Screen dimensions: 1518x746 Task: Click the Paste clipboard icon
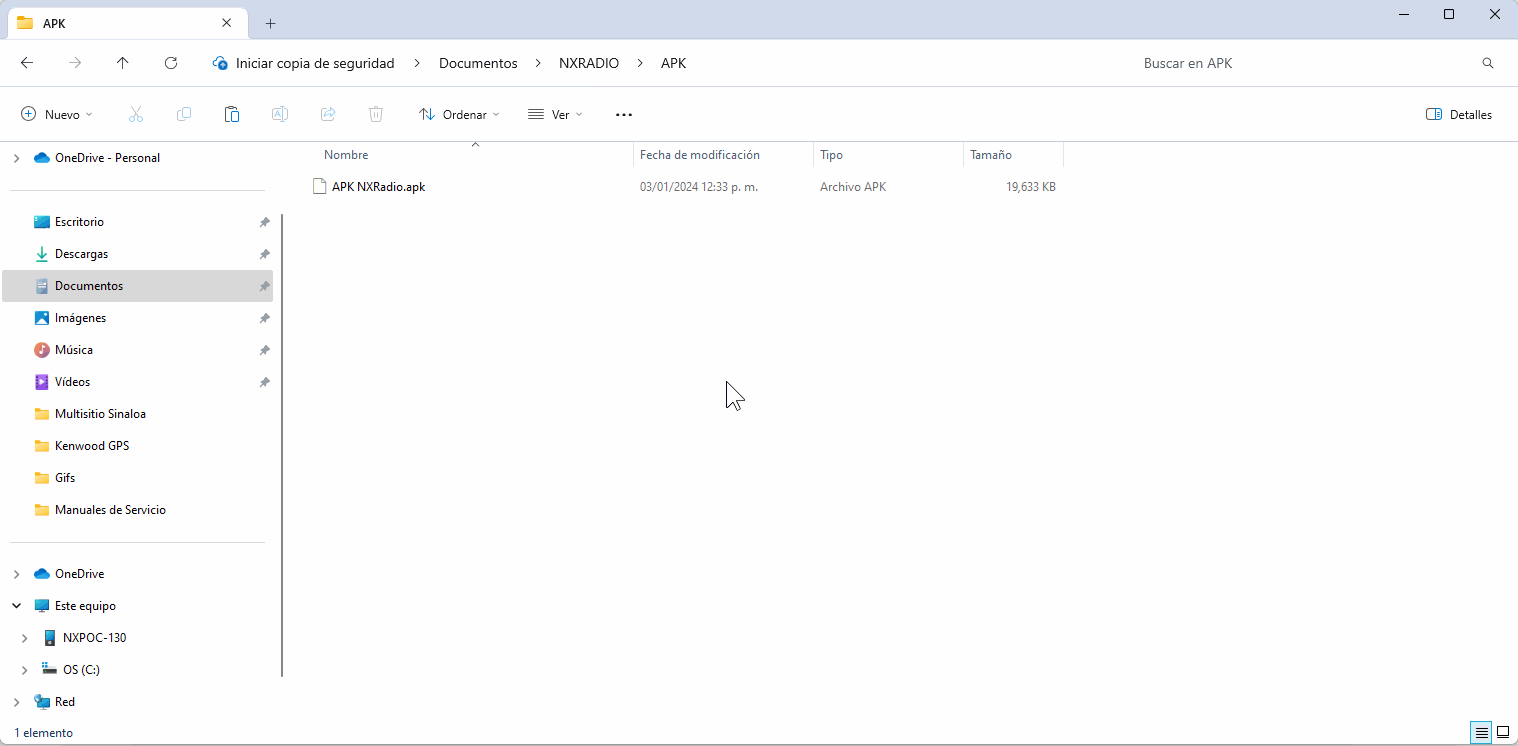[232, 115]
